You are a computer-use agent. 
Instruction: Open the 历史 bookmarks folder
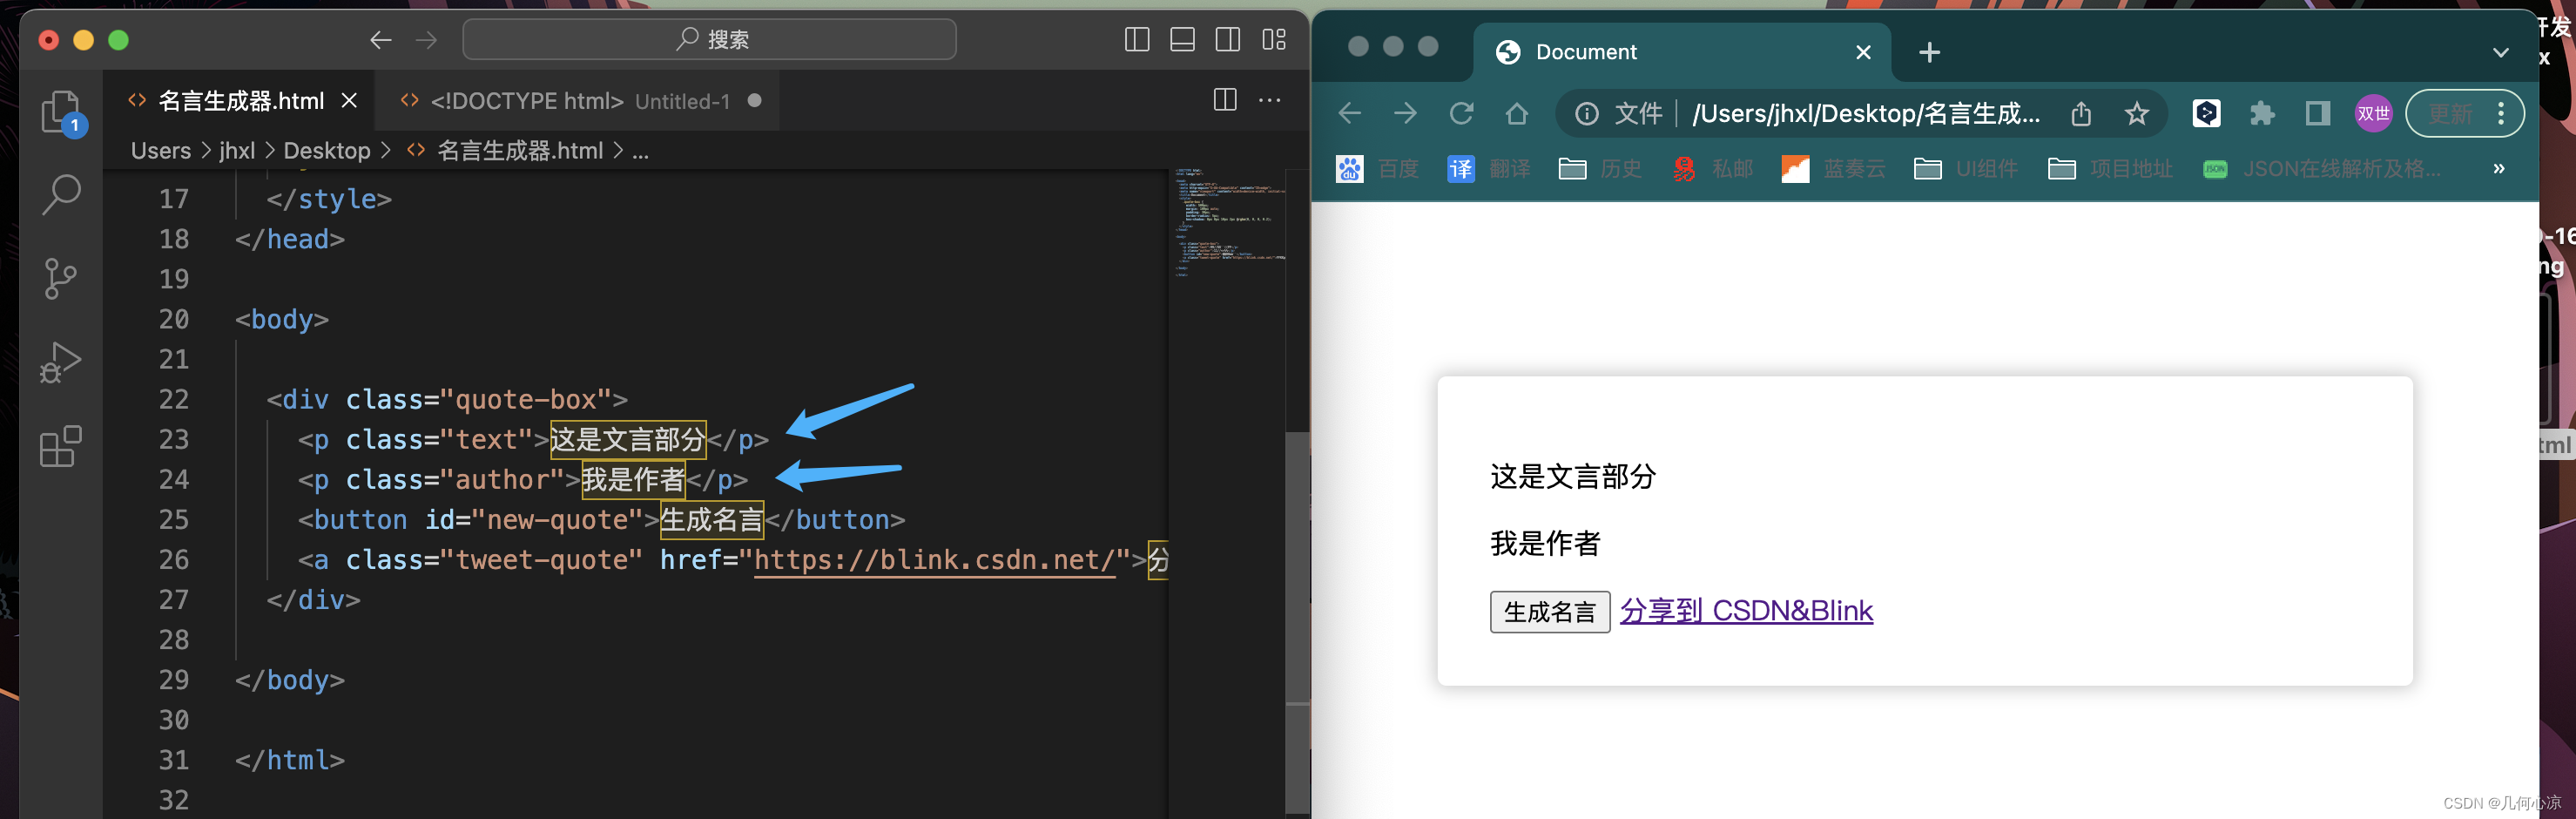coord(1600,169)
